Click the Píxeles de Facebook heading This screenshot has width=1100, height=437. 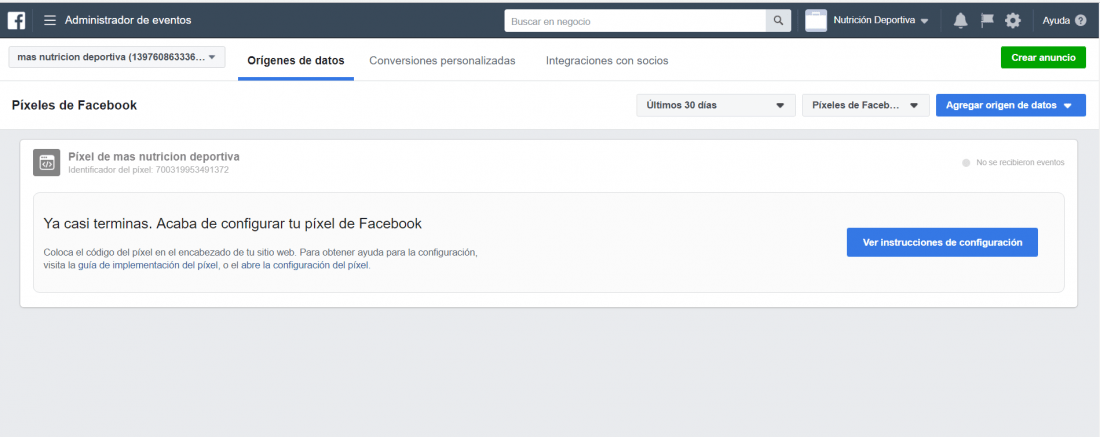[x=74, y=105]
